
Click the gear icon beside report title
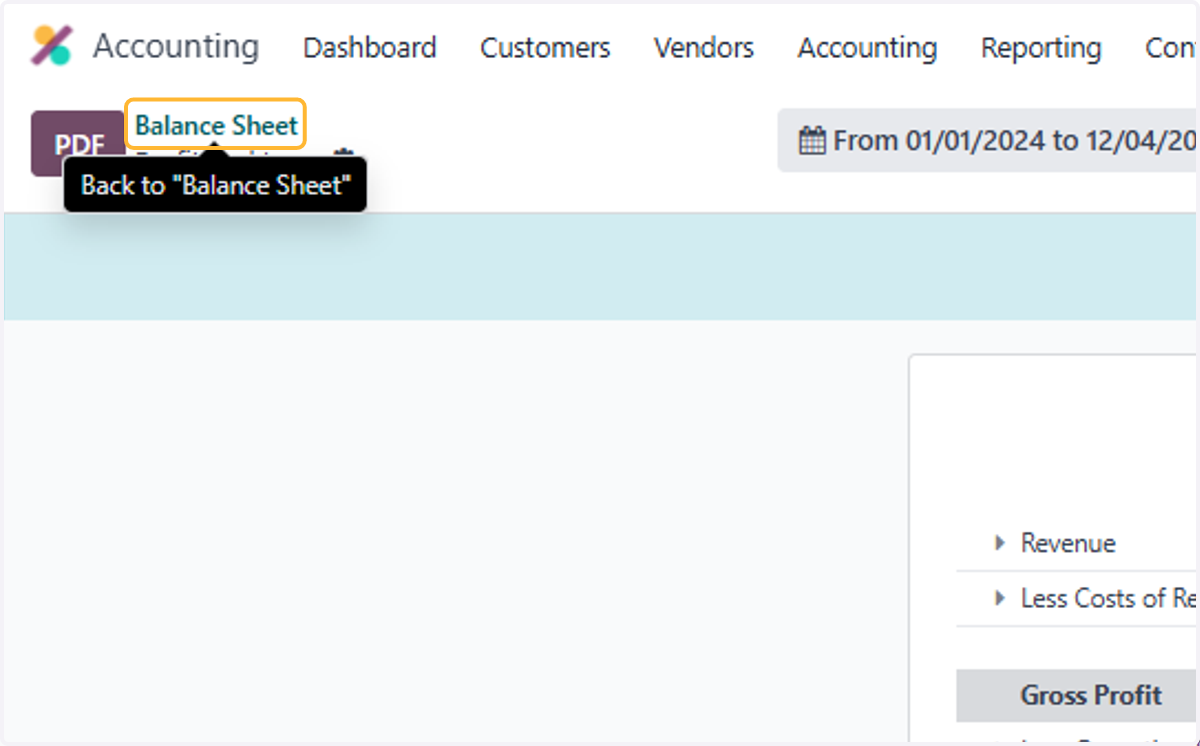pos(344,152)
